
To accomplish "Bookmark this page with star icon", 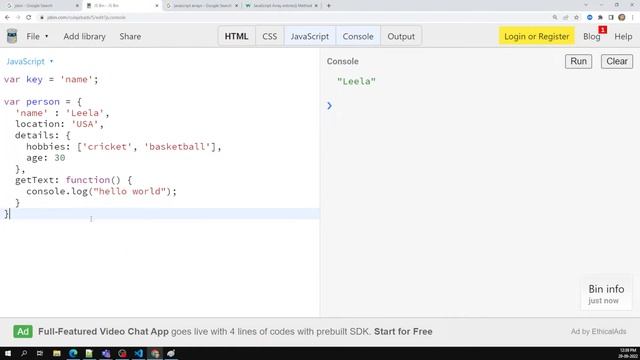I will pos(576,17).
